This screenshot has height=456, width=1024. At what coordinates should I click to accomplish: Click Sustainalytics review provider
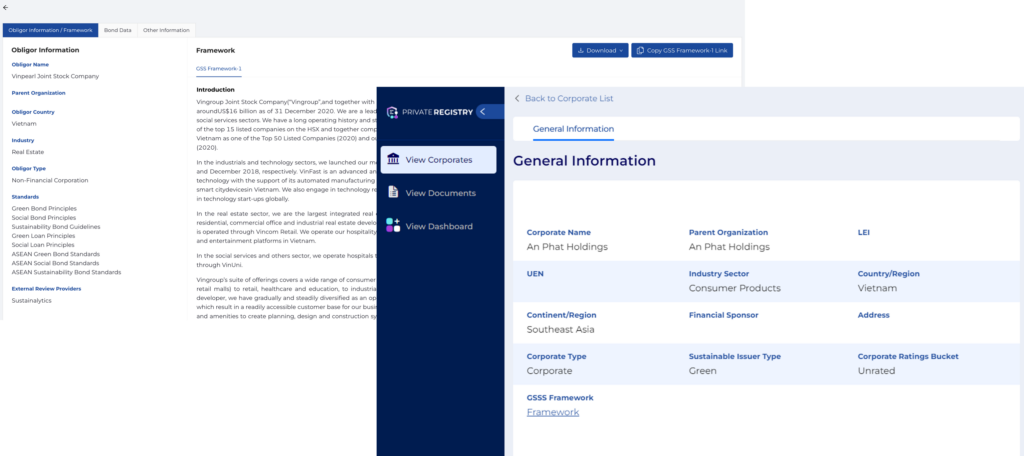[x=31, y=301]
